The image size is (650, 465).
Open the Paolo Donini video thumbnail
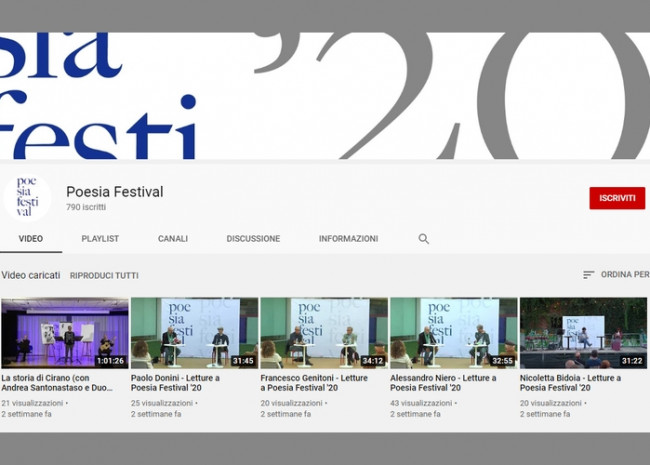194,333
